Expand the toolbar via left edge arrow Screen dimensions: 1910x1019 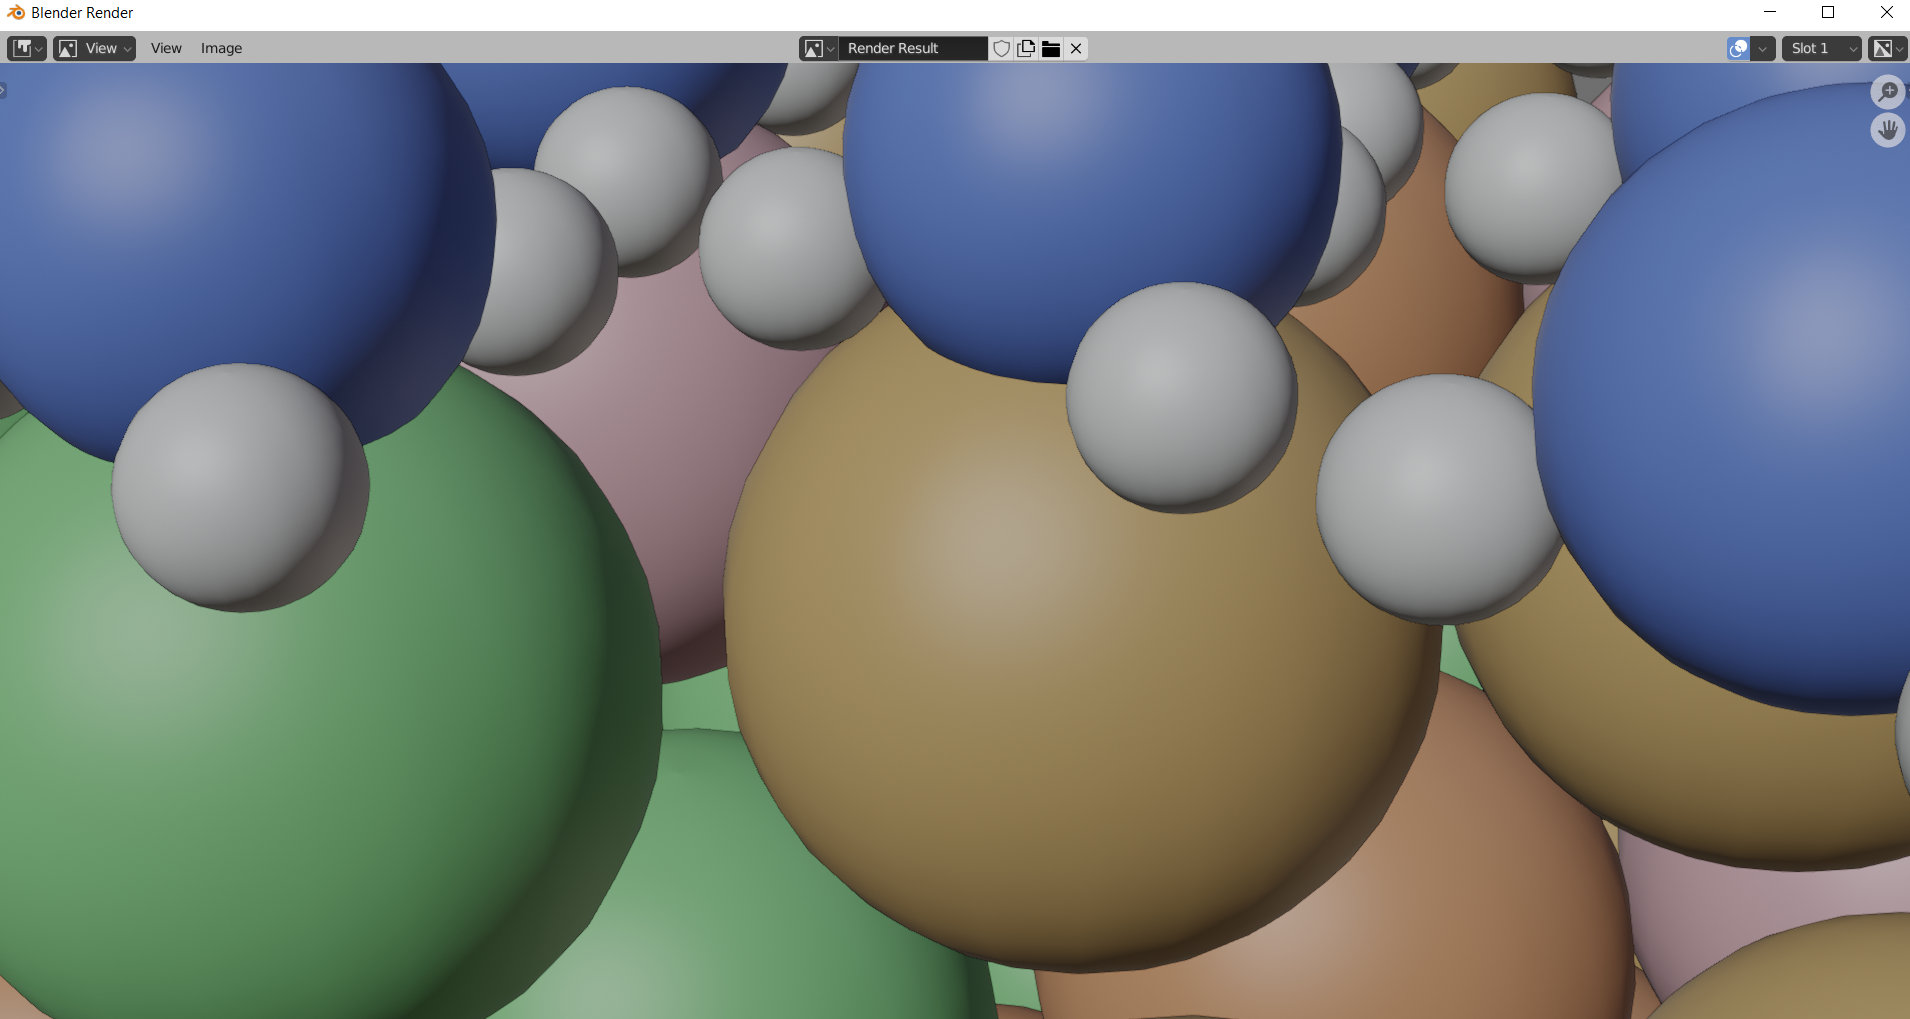[3, 90]
